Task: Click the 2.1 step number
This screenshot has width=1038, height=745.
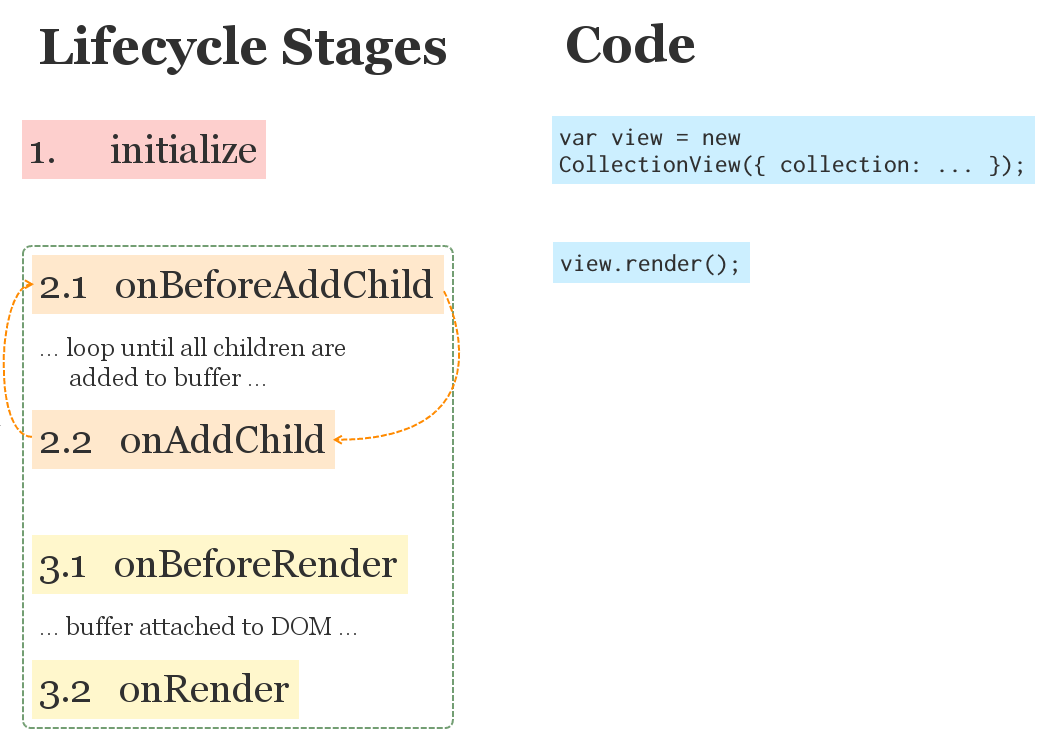Action: 63,287
